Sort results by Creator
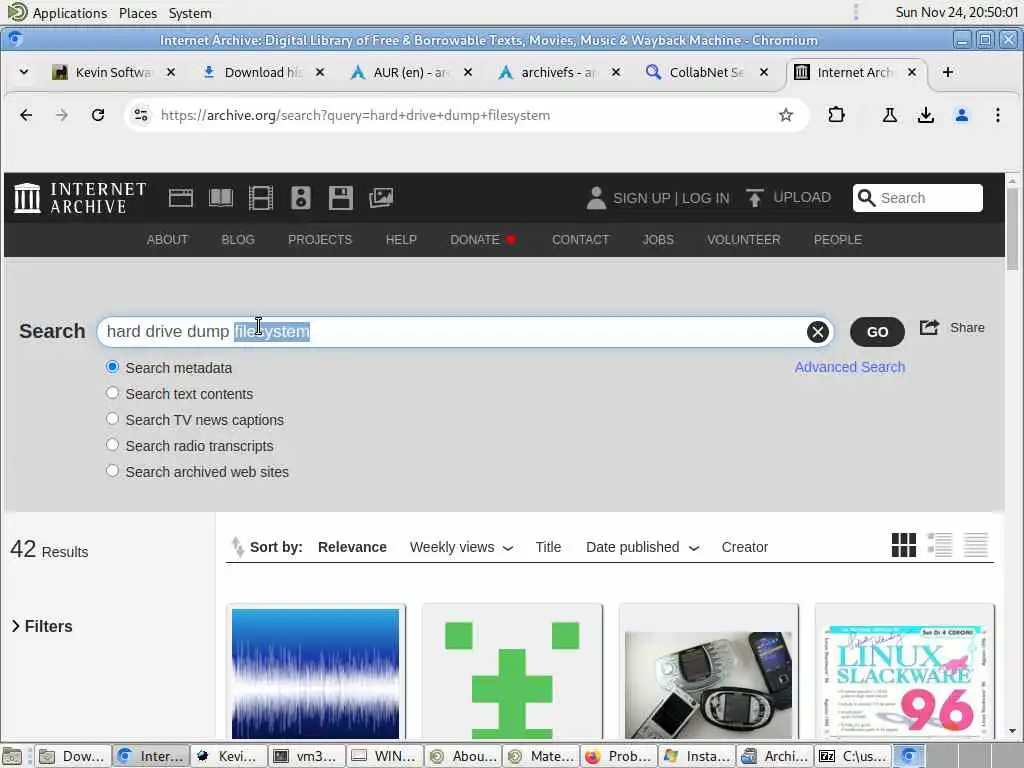 tap(744, 547)
